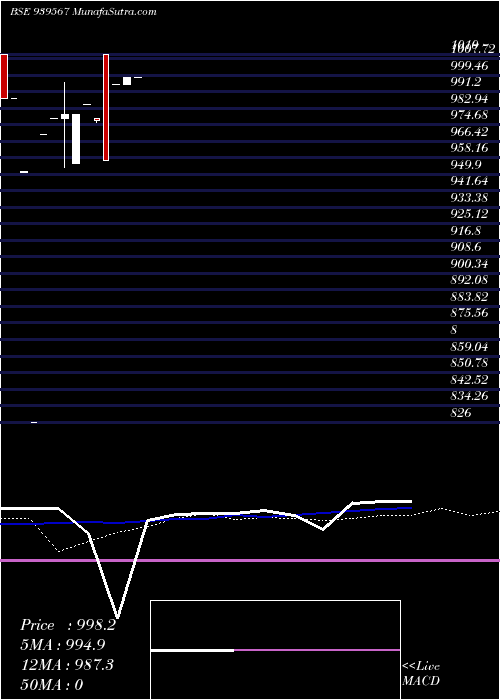The width and height of the screenshot is (500, 700).
Task: Click the 958.16 axis value
Action: tap(469, 148)
